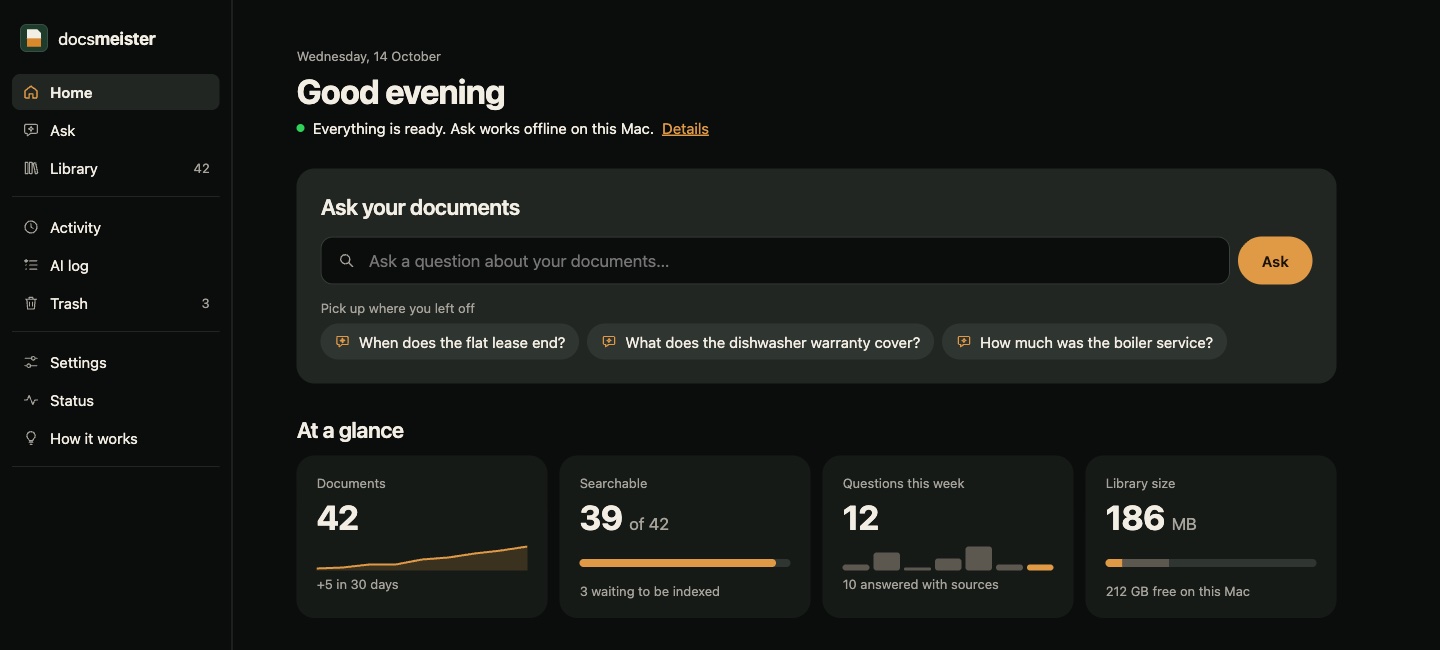Click the 'Good evening' heading
Viewport: 1440px width, 650px height.
(x=401, y=92)
